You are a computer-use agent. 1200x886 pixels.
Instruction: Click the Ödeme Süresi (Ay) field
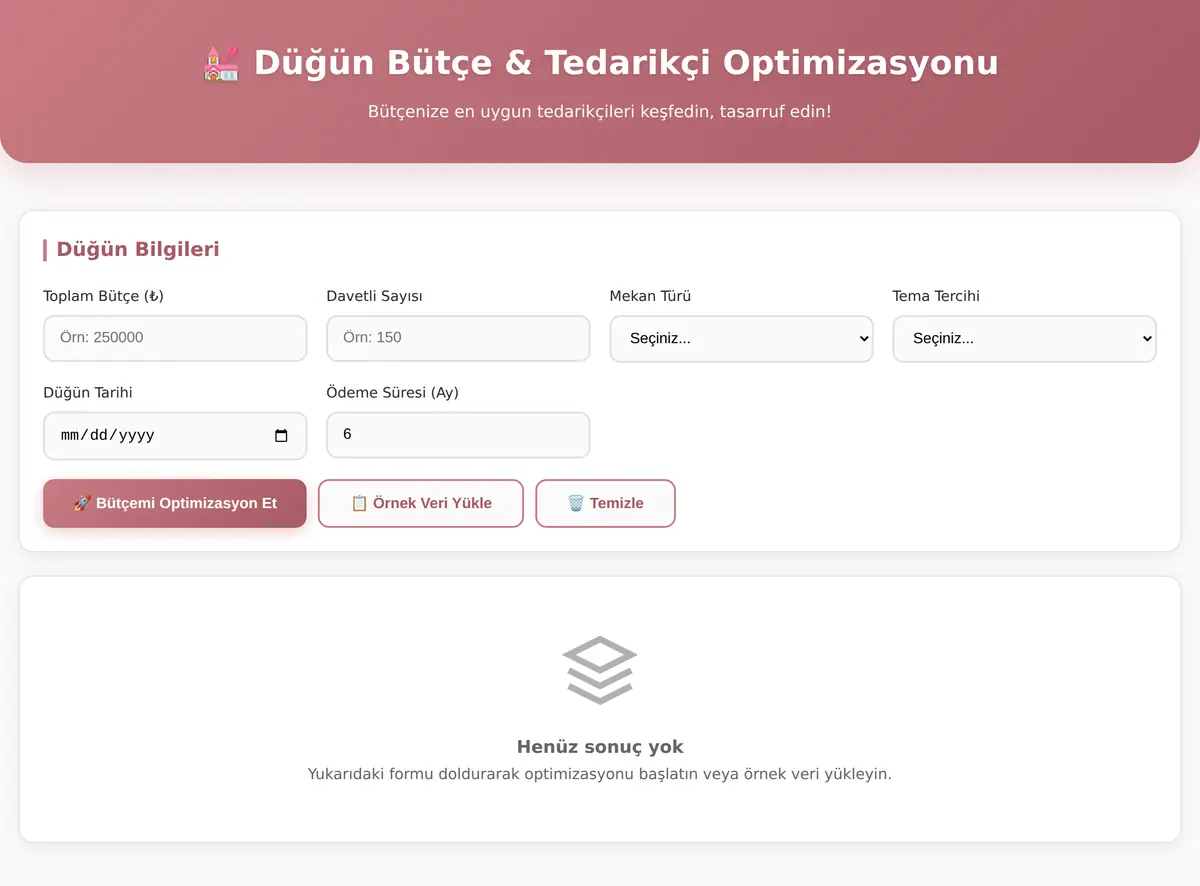[x=458, y=435]
